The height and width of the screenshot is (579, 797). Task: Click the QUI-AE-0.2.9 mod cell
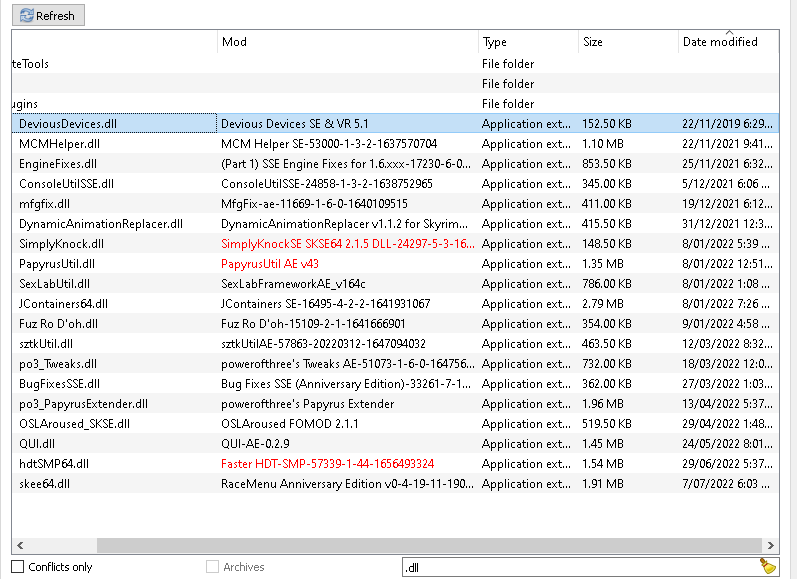(x=255, y=444)
